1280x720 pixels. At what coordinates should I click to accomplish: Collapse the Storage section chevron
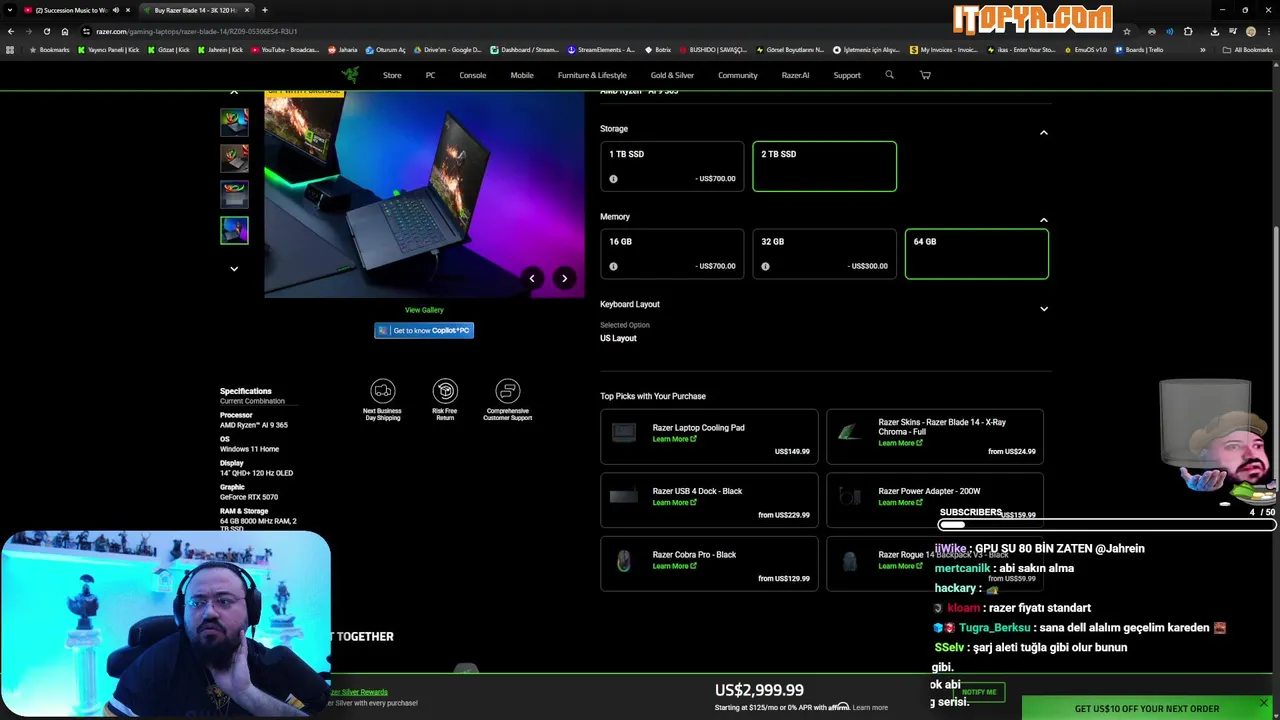click(1043, 132)
